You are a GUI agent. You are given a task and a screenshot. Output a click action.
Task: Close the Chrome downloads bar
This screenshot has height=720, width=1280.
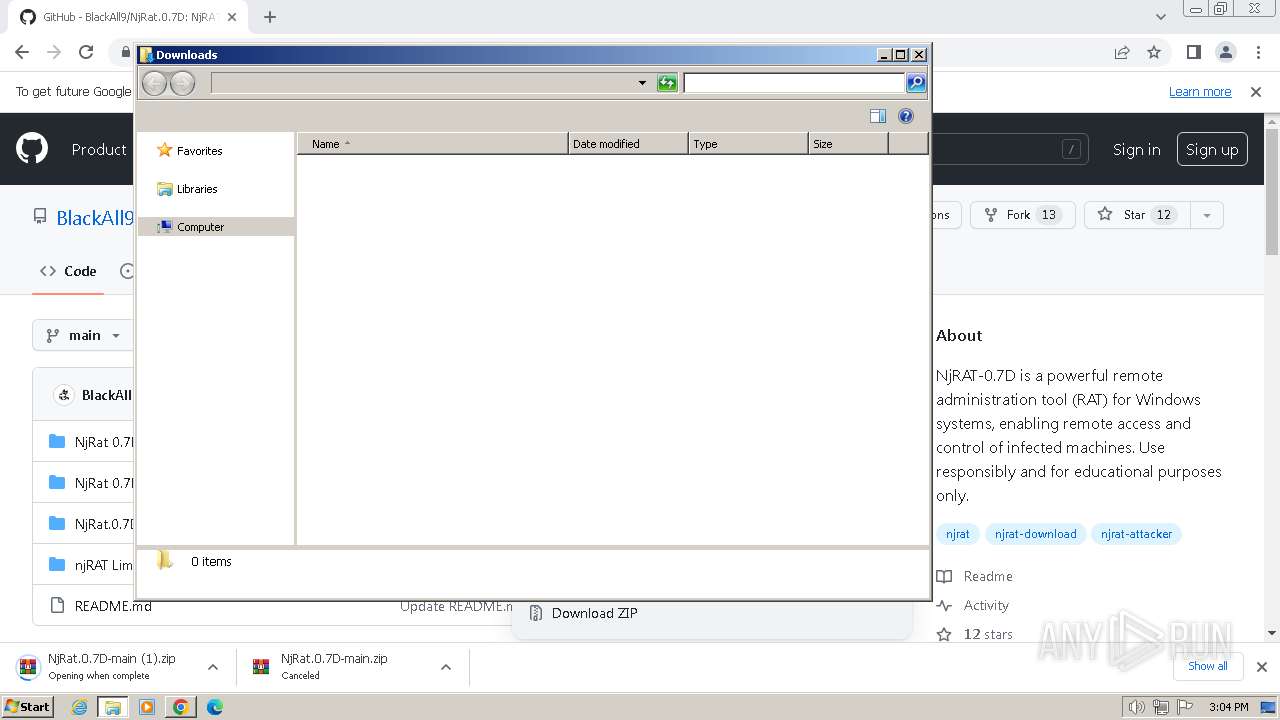tap(1261, 667)
